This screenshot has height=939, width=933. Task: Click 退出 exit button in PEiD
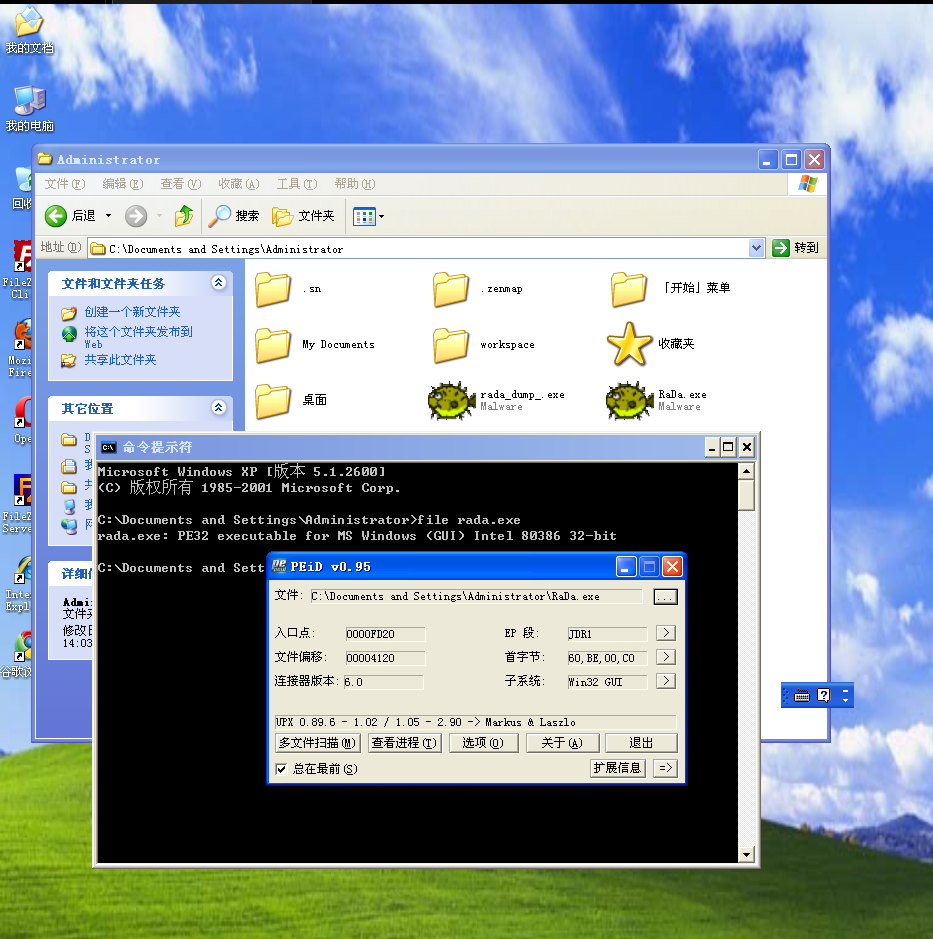click(641, 743)
